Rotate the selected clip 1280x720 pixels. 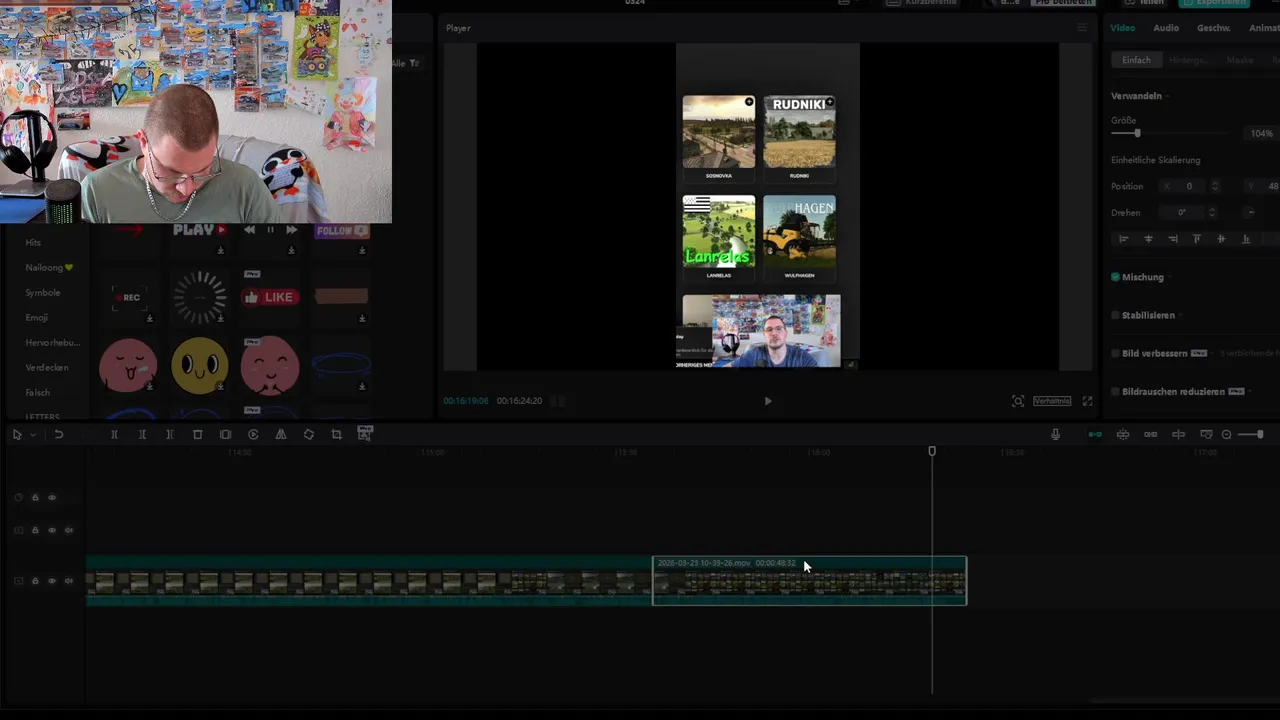[x=309, y=435]
